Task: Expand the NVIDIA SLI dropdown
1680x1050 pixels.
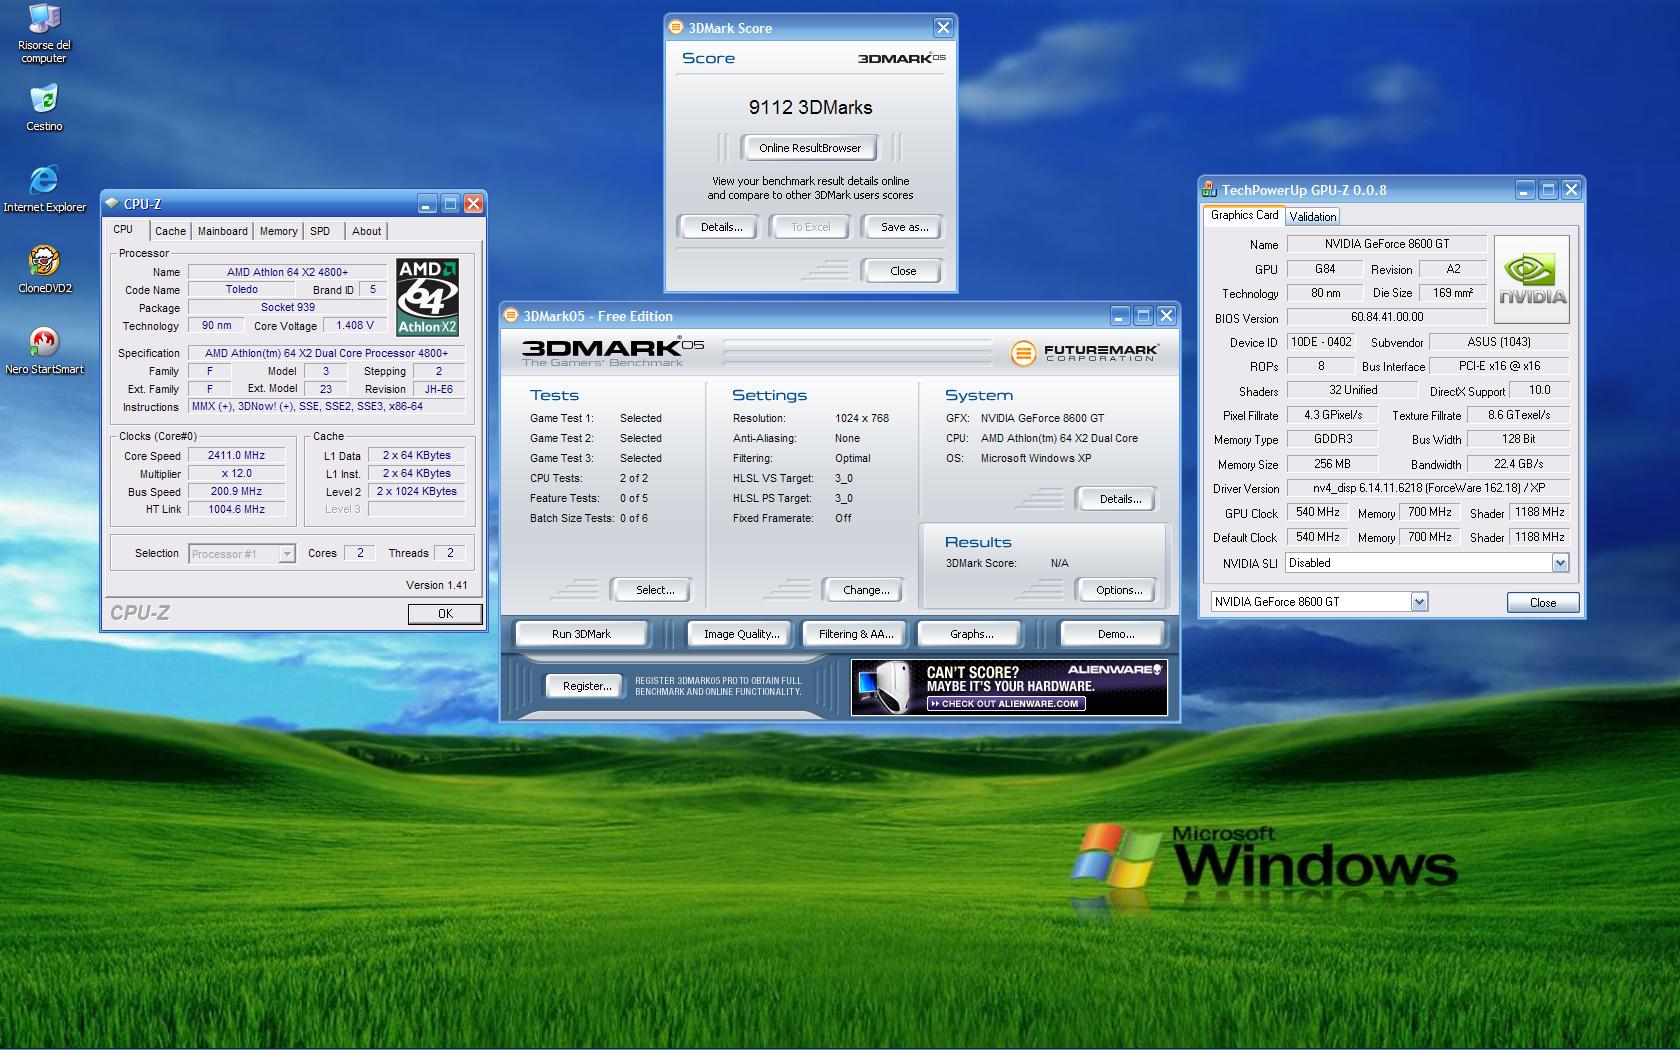Action: coord(1560,563)
